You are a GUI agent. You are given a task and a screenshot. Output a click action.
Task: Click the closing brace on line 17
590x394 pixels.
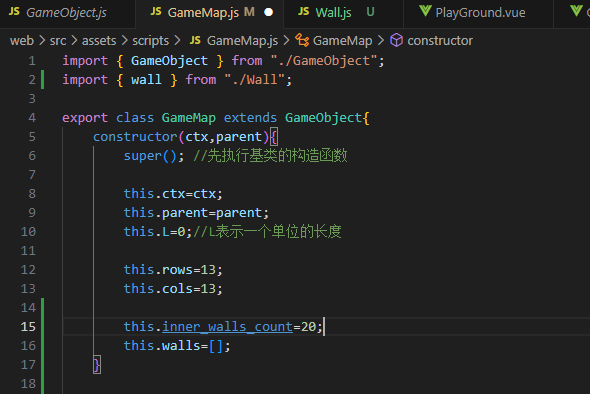click(x=97, y=365)
